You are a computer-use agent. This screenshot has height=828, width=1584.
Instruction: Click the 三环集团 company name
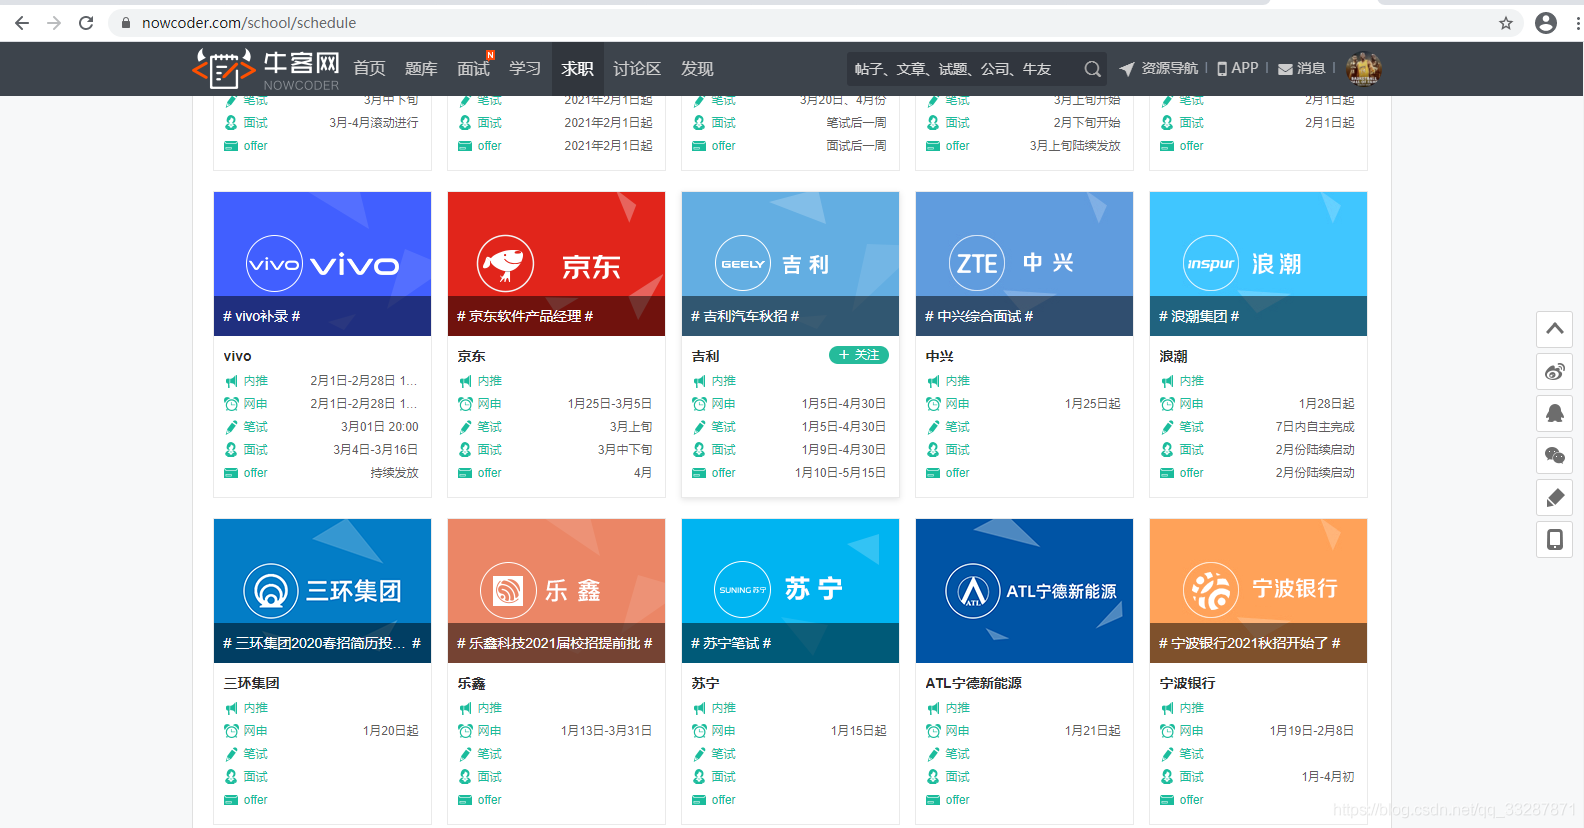pos(252,683)
